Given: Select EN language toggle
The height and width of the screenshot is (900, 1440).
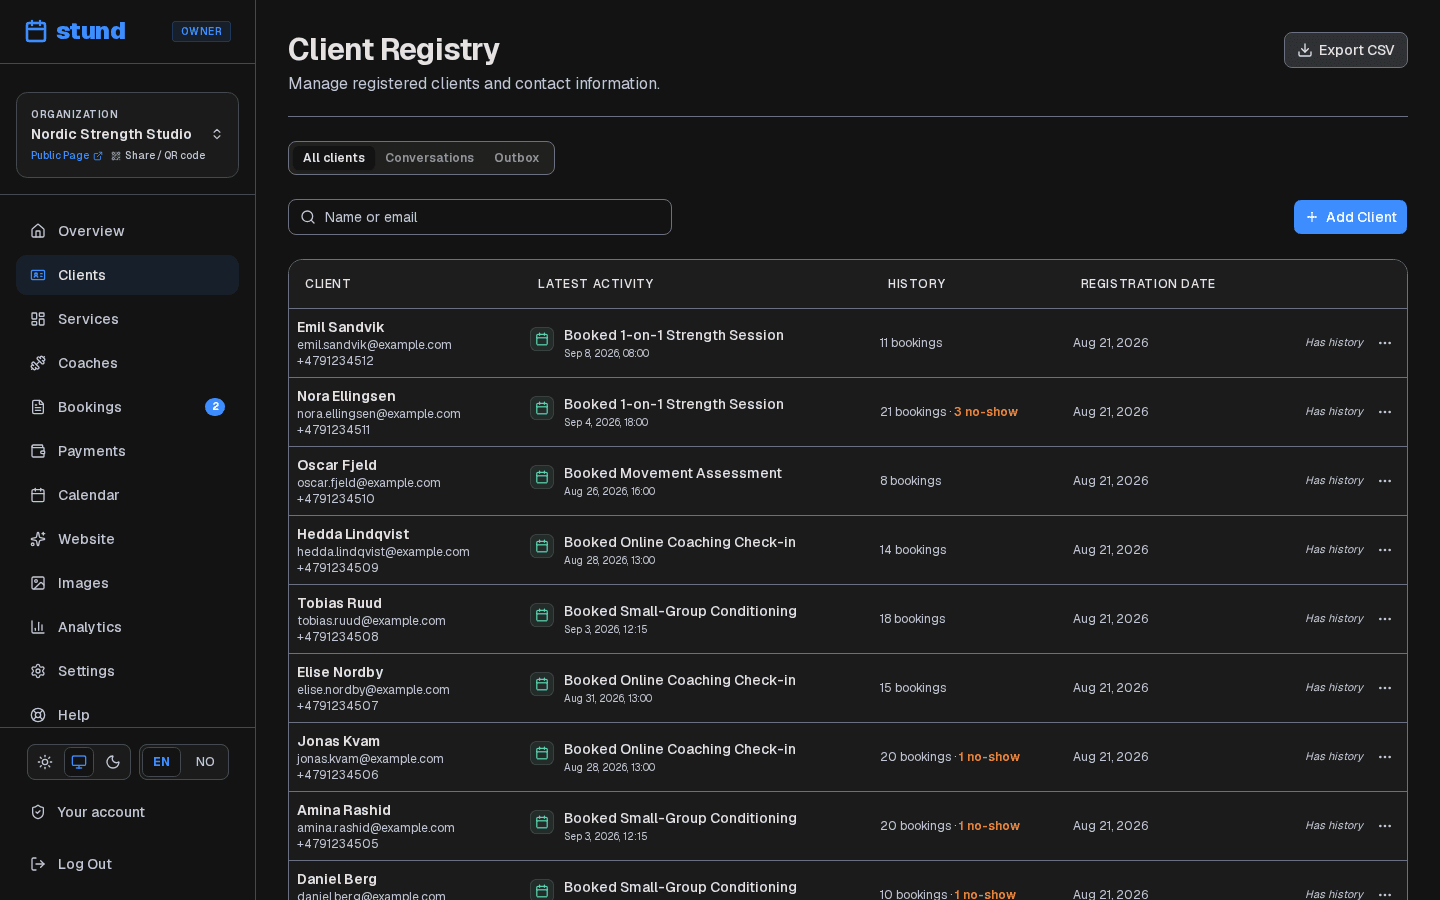Looking at the screenshot, I should [161, 762].
